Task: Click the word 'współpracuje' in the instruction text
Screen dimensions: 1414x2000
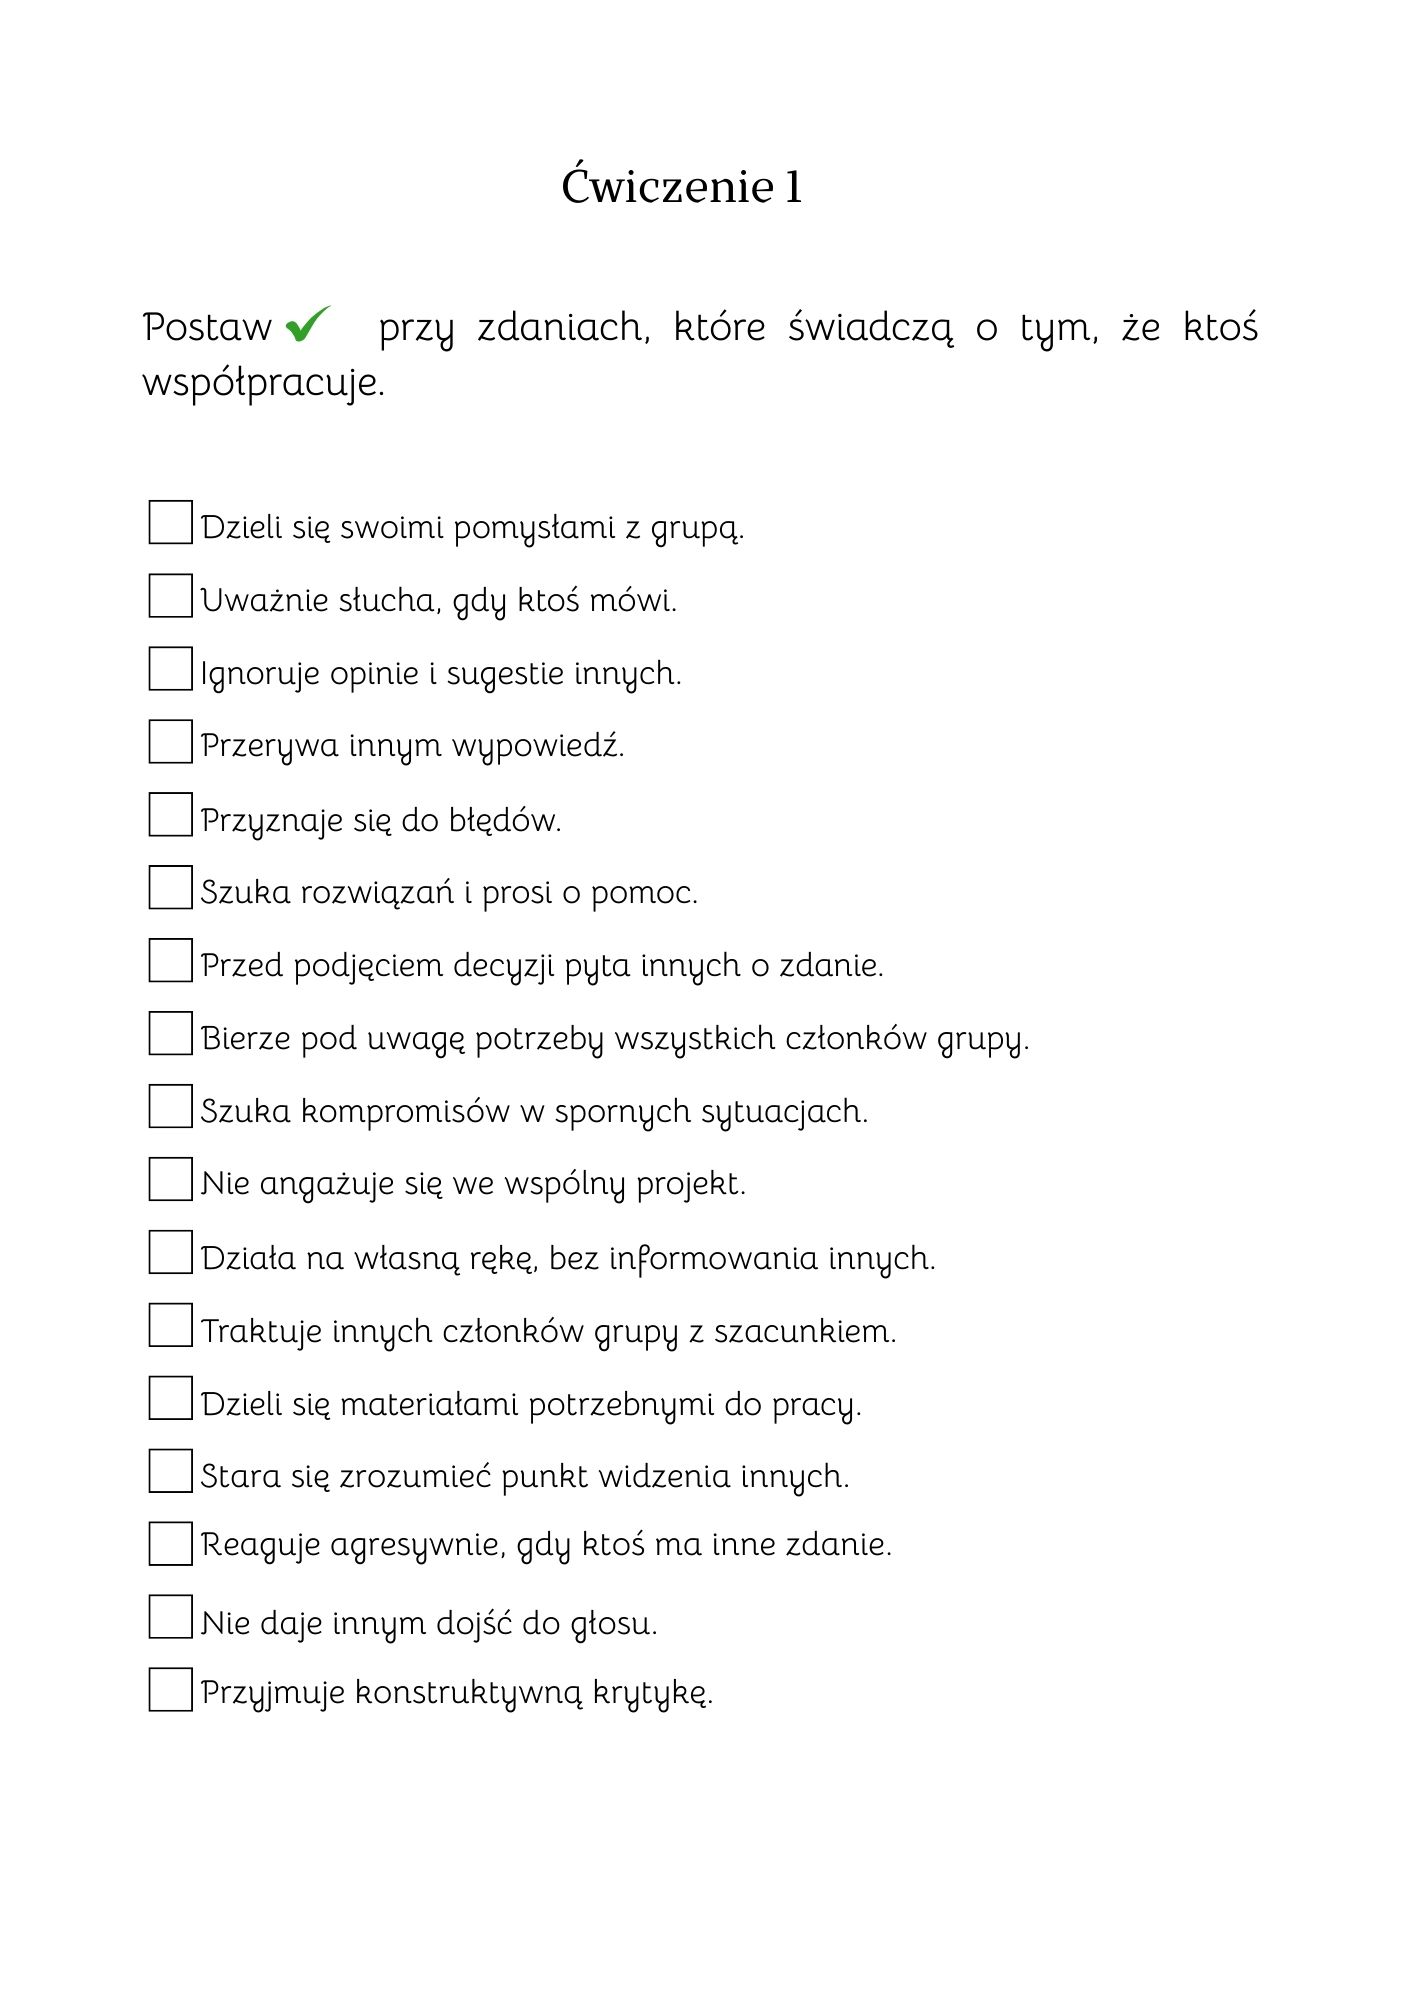Action: pos(263,383)
